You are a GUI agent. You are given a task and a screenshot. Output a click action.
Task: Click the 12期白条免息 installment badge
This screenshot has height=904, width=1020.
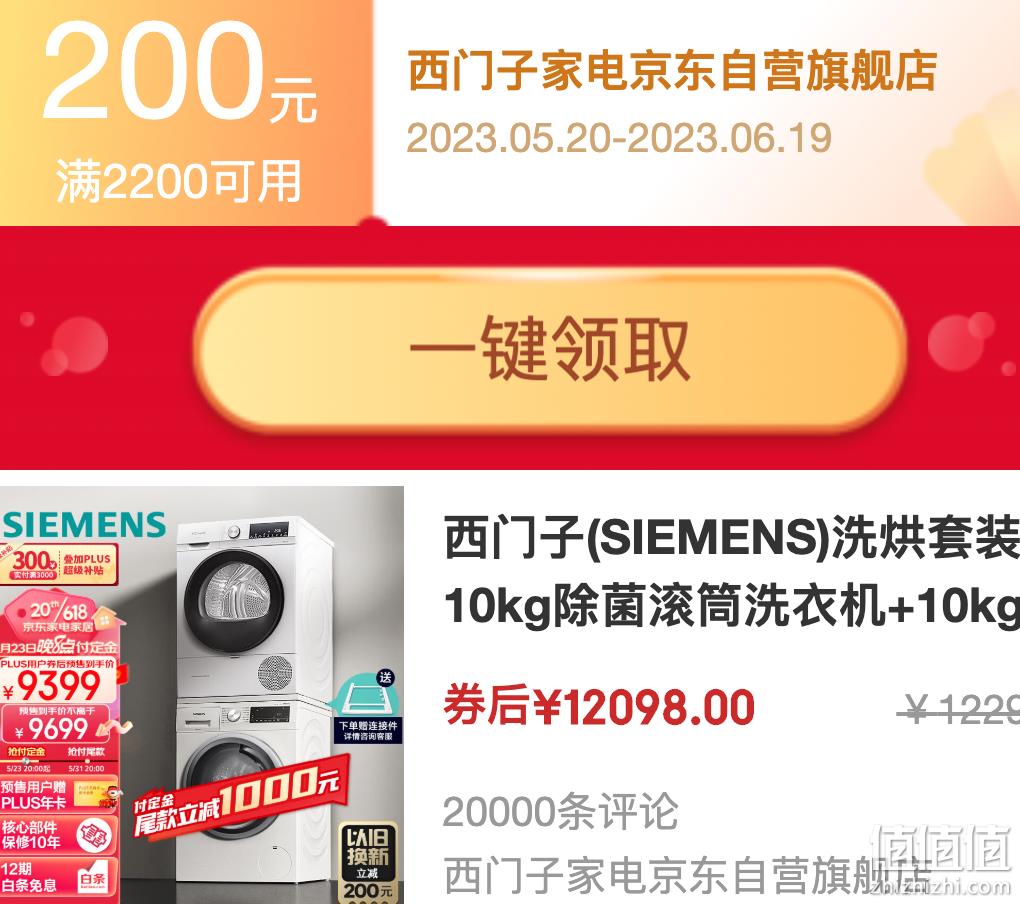coord(59,877)
